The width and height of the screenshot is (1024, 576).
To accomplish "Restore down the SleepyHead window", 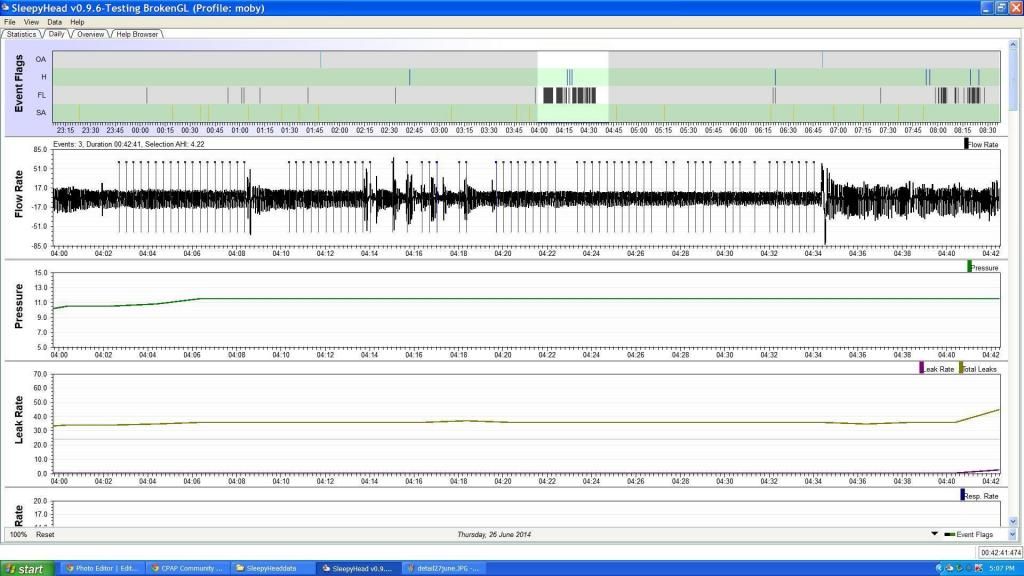I will pyautogui.click(x=1001, y=8).
